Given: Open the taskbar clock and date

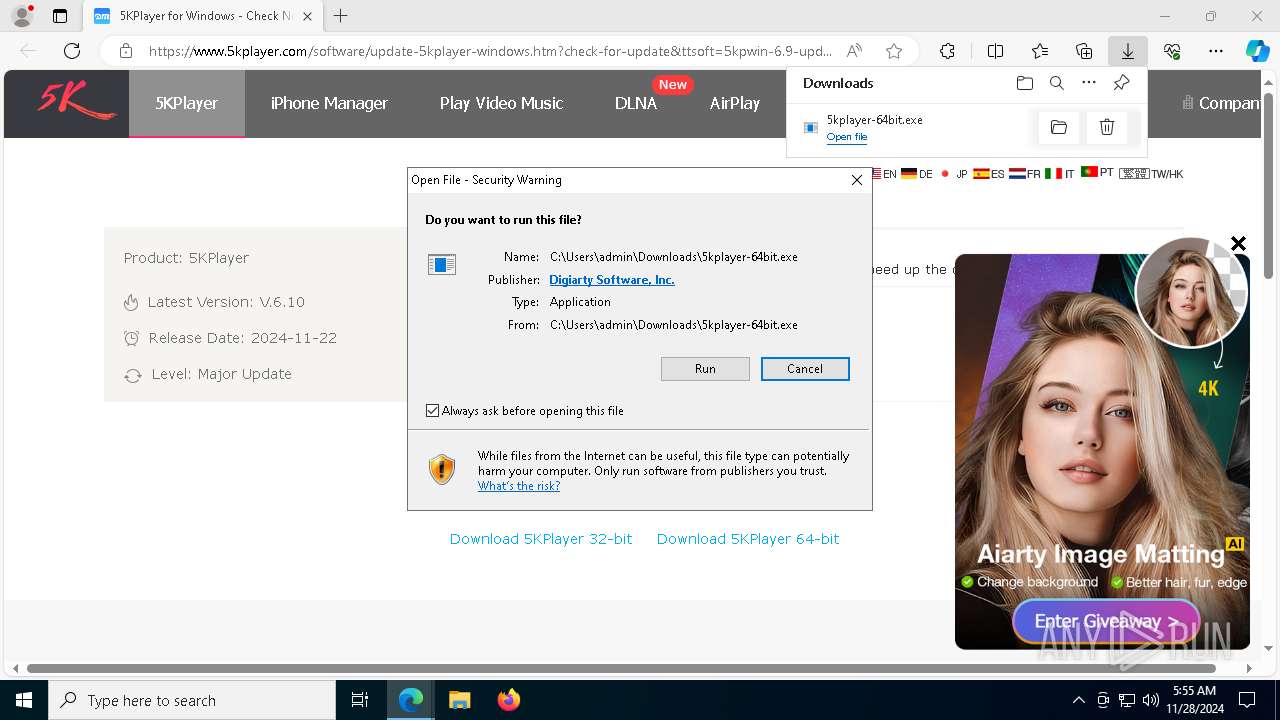Looking at the screenshot, I should pyautogui.click(x=1193, y=700).
